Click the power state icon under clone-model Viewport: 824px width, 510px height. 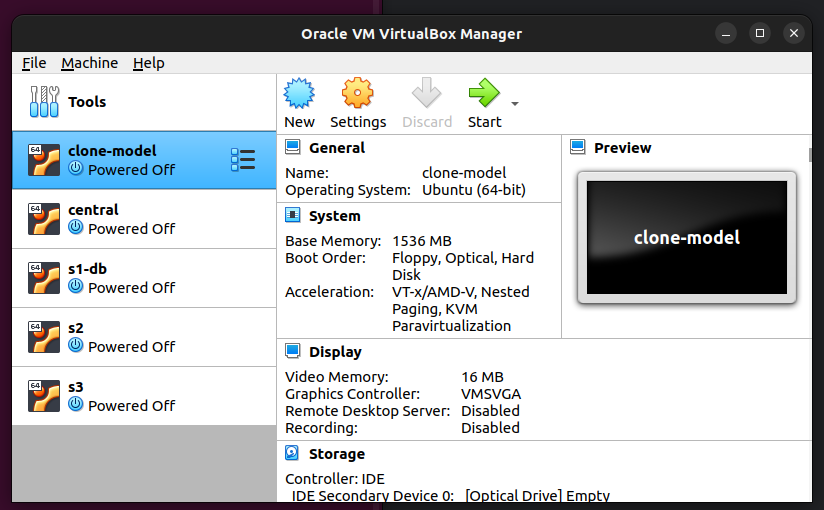click(x=76, y=168)
